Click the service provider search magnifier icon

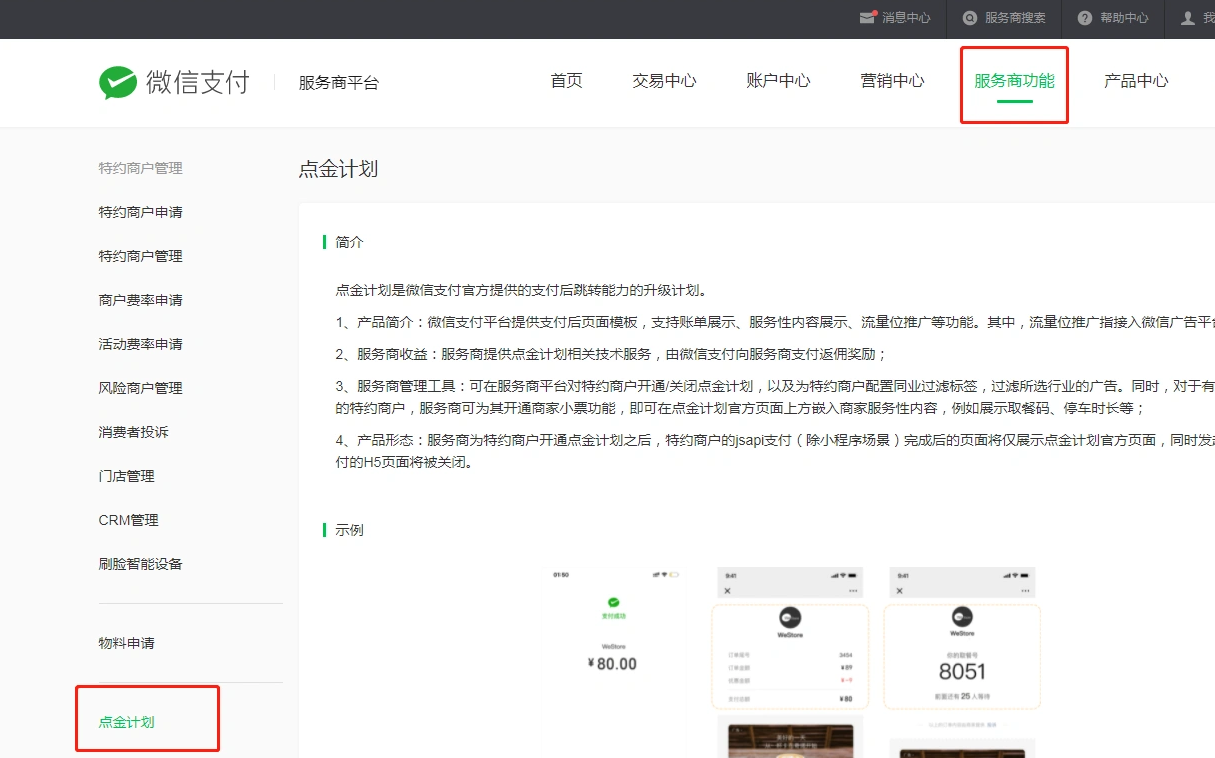(x=969, y=18)
